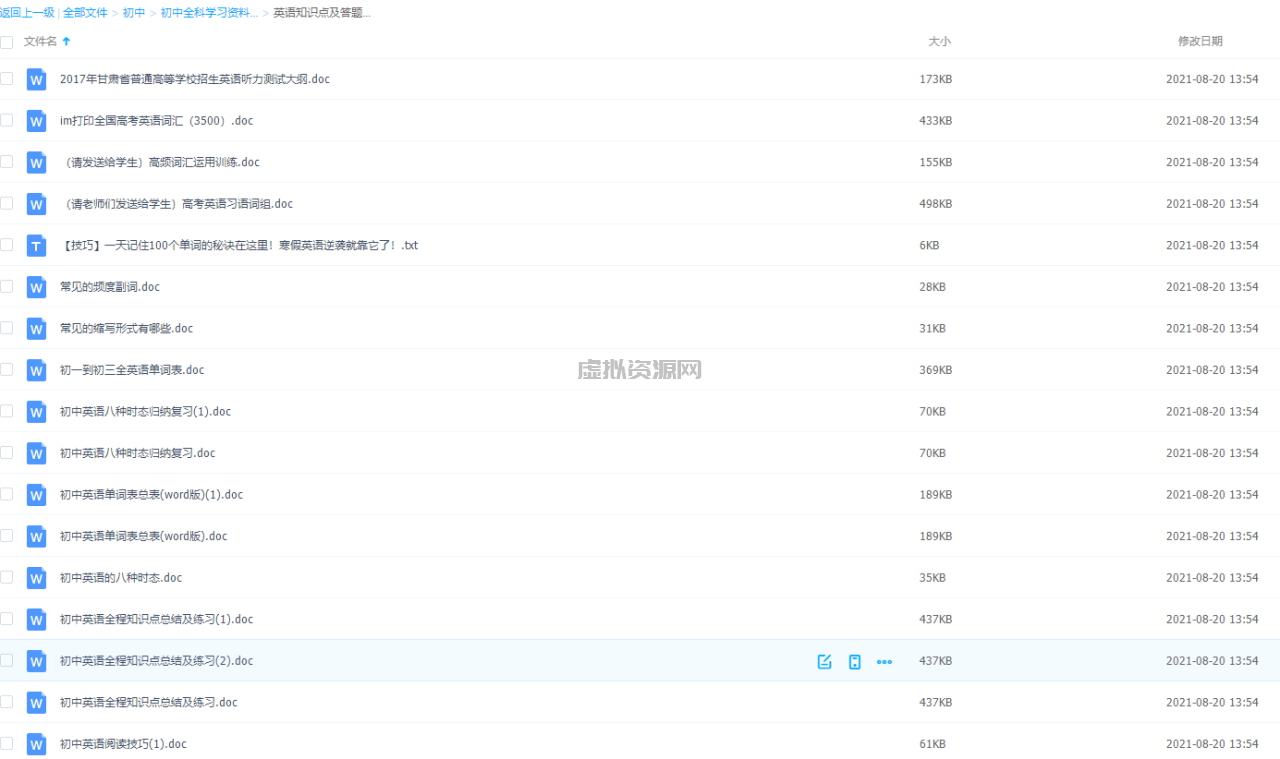The width and height of the screenshot is (1280, 759).
Task: Click the sort arrow next to 文件名
Action: (66, 41)
